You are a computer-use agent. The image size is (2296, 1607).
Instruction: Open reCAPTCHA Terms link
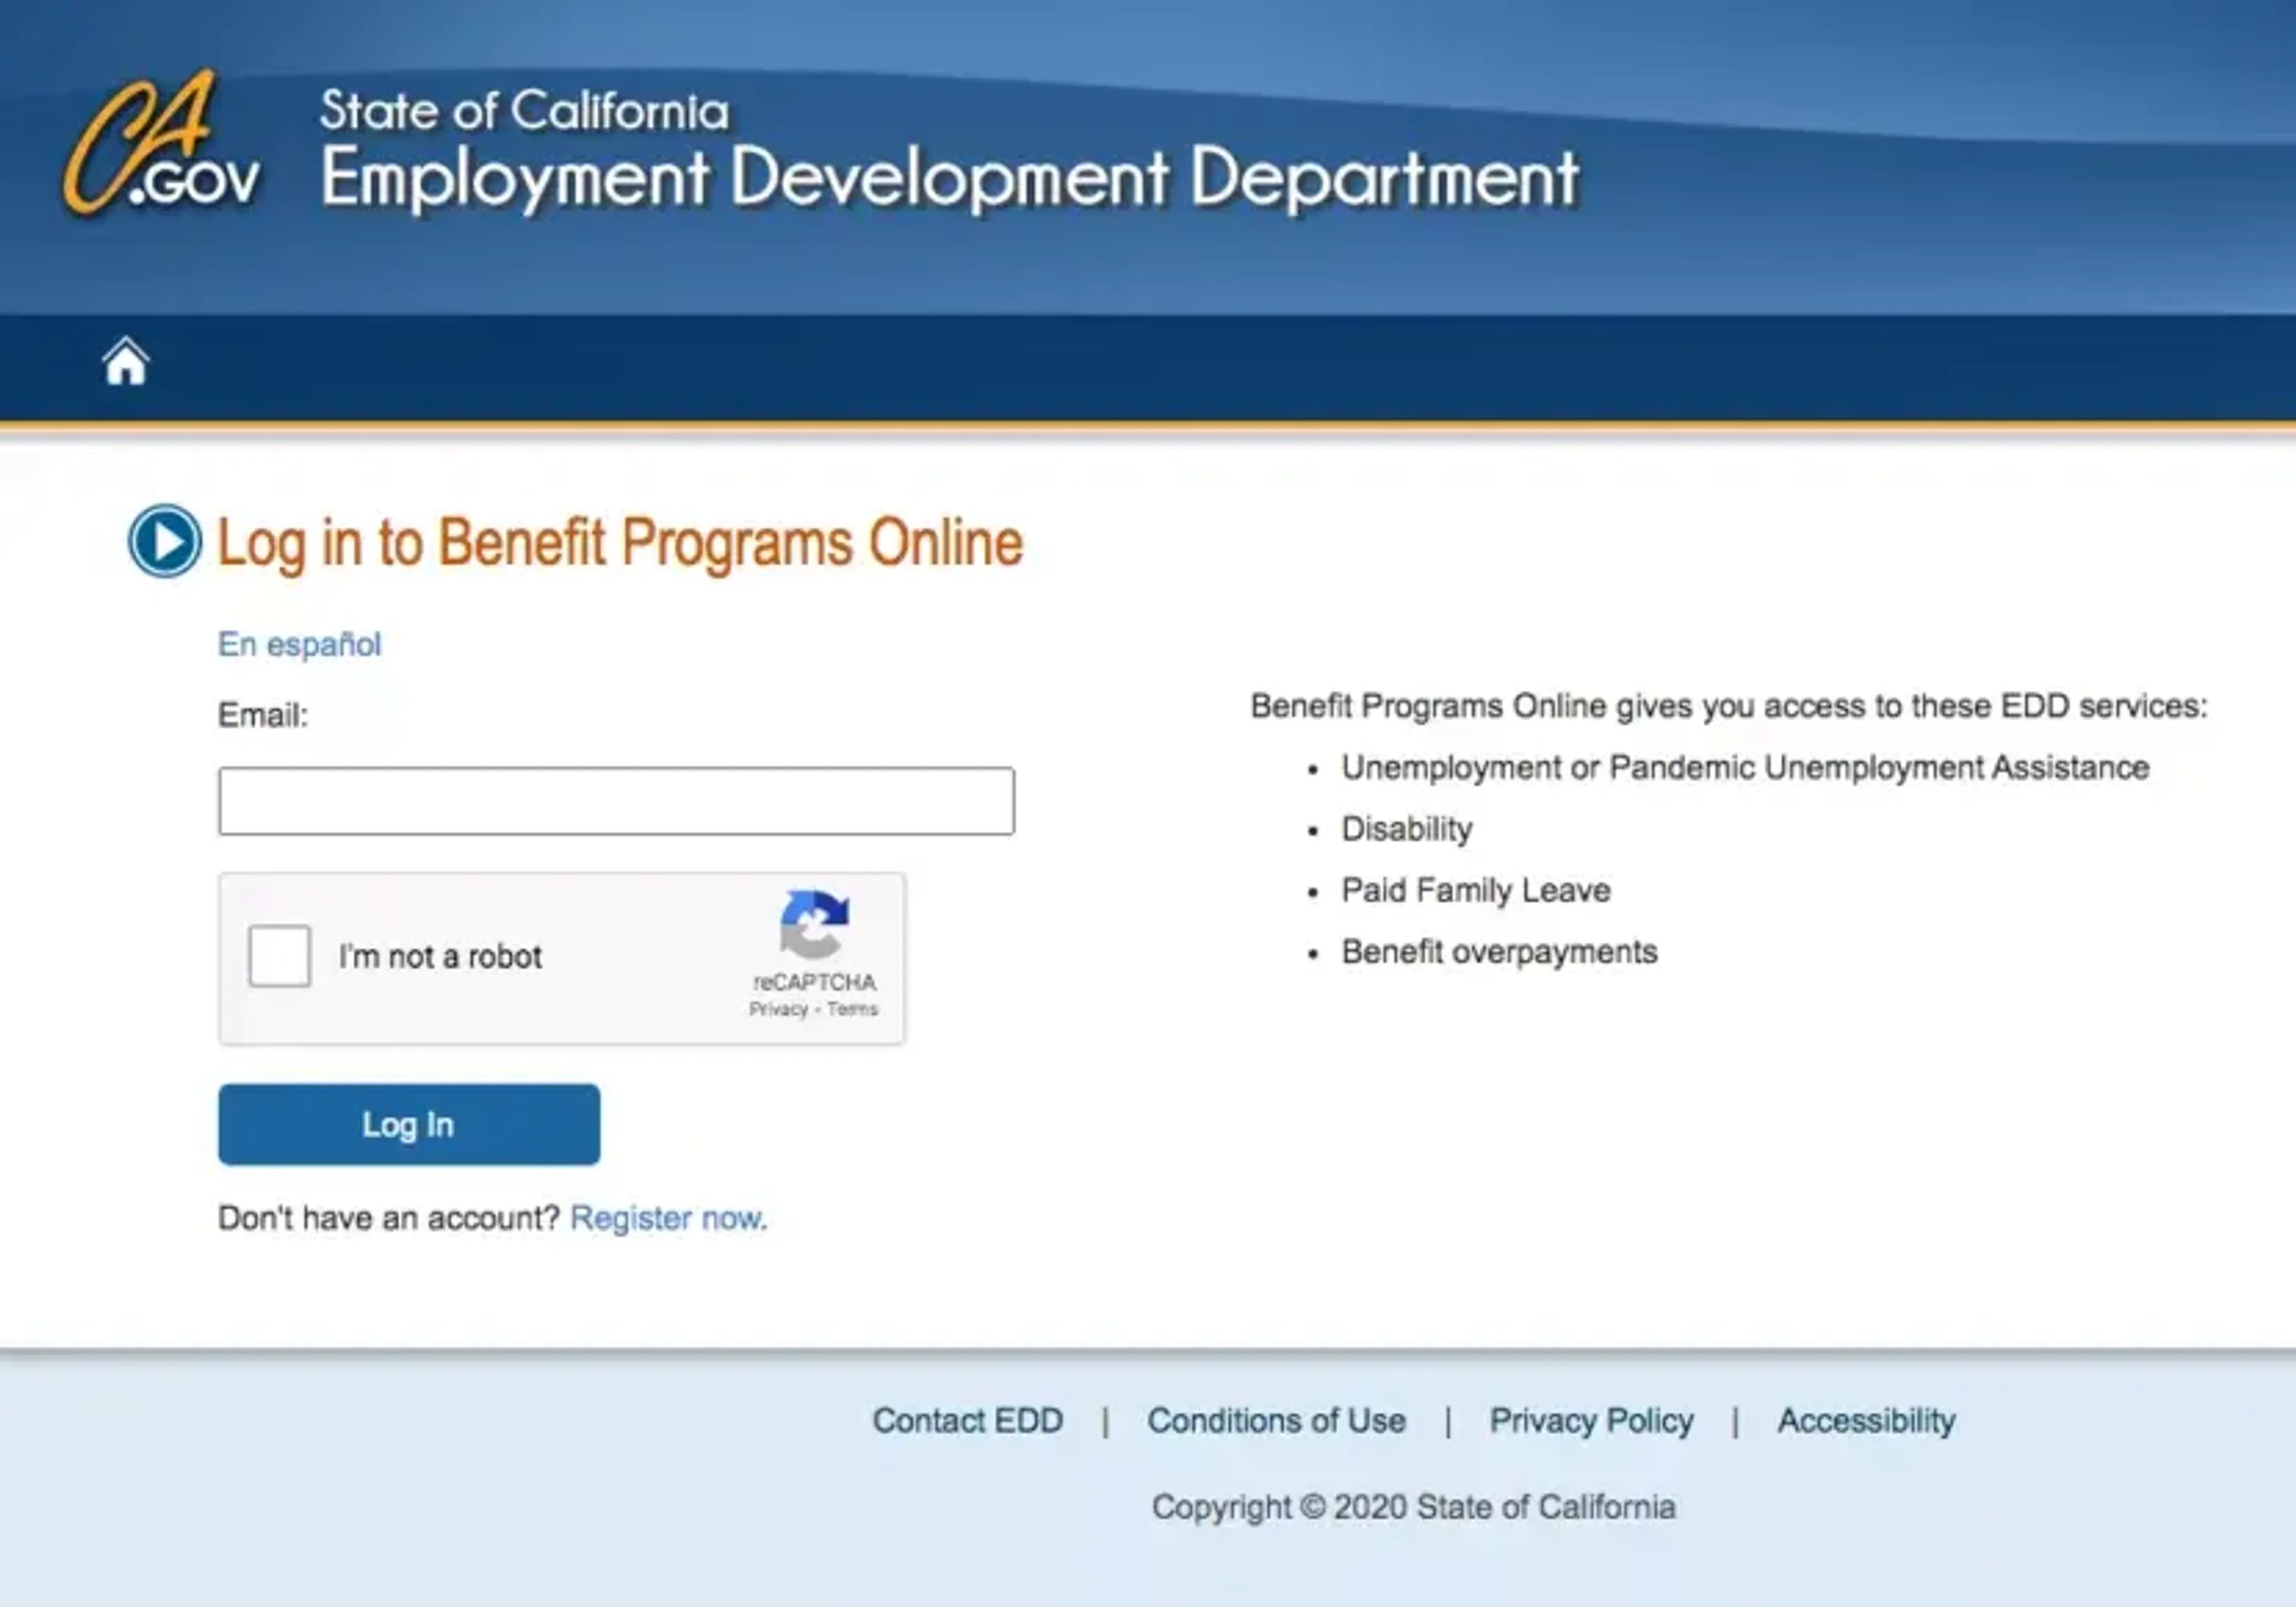[852, 1009]
